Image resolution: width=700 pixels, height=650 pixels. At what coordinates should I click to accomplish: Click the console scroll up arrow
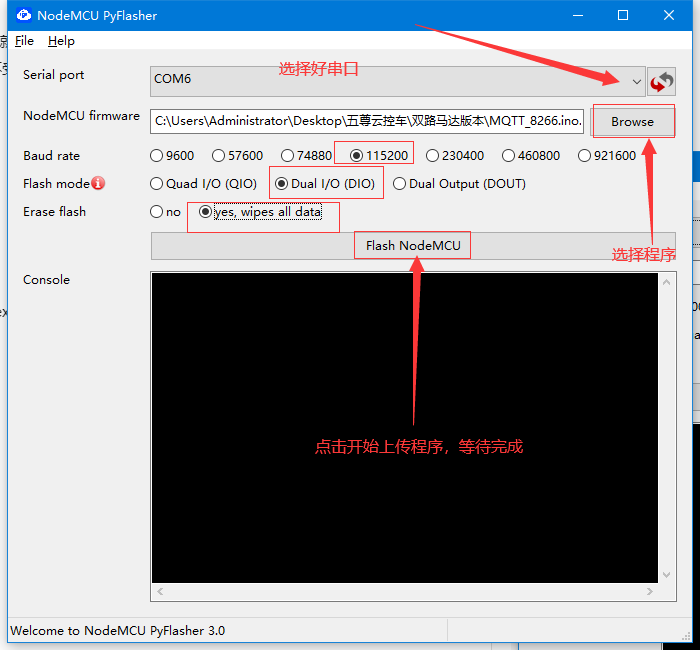667,282
